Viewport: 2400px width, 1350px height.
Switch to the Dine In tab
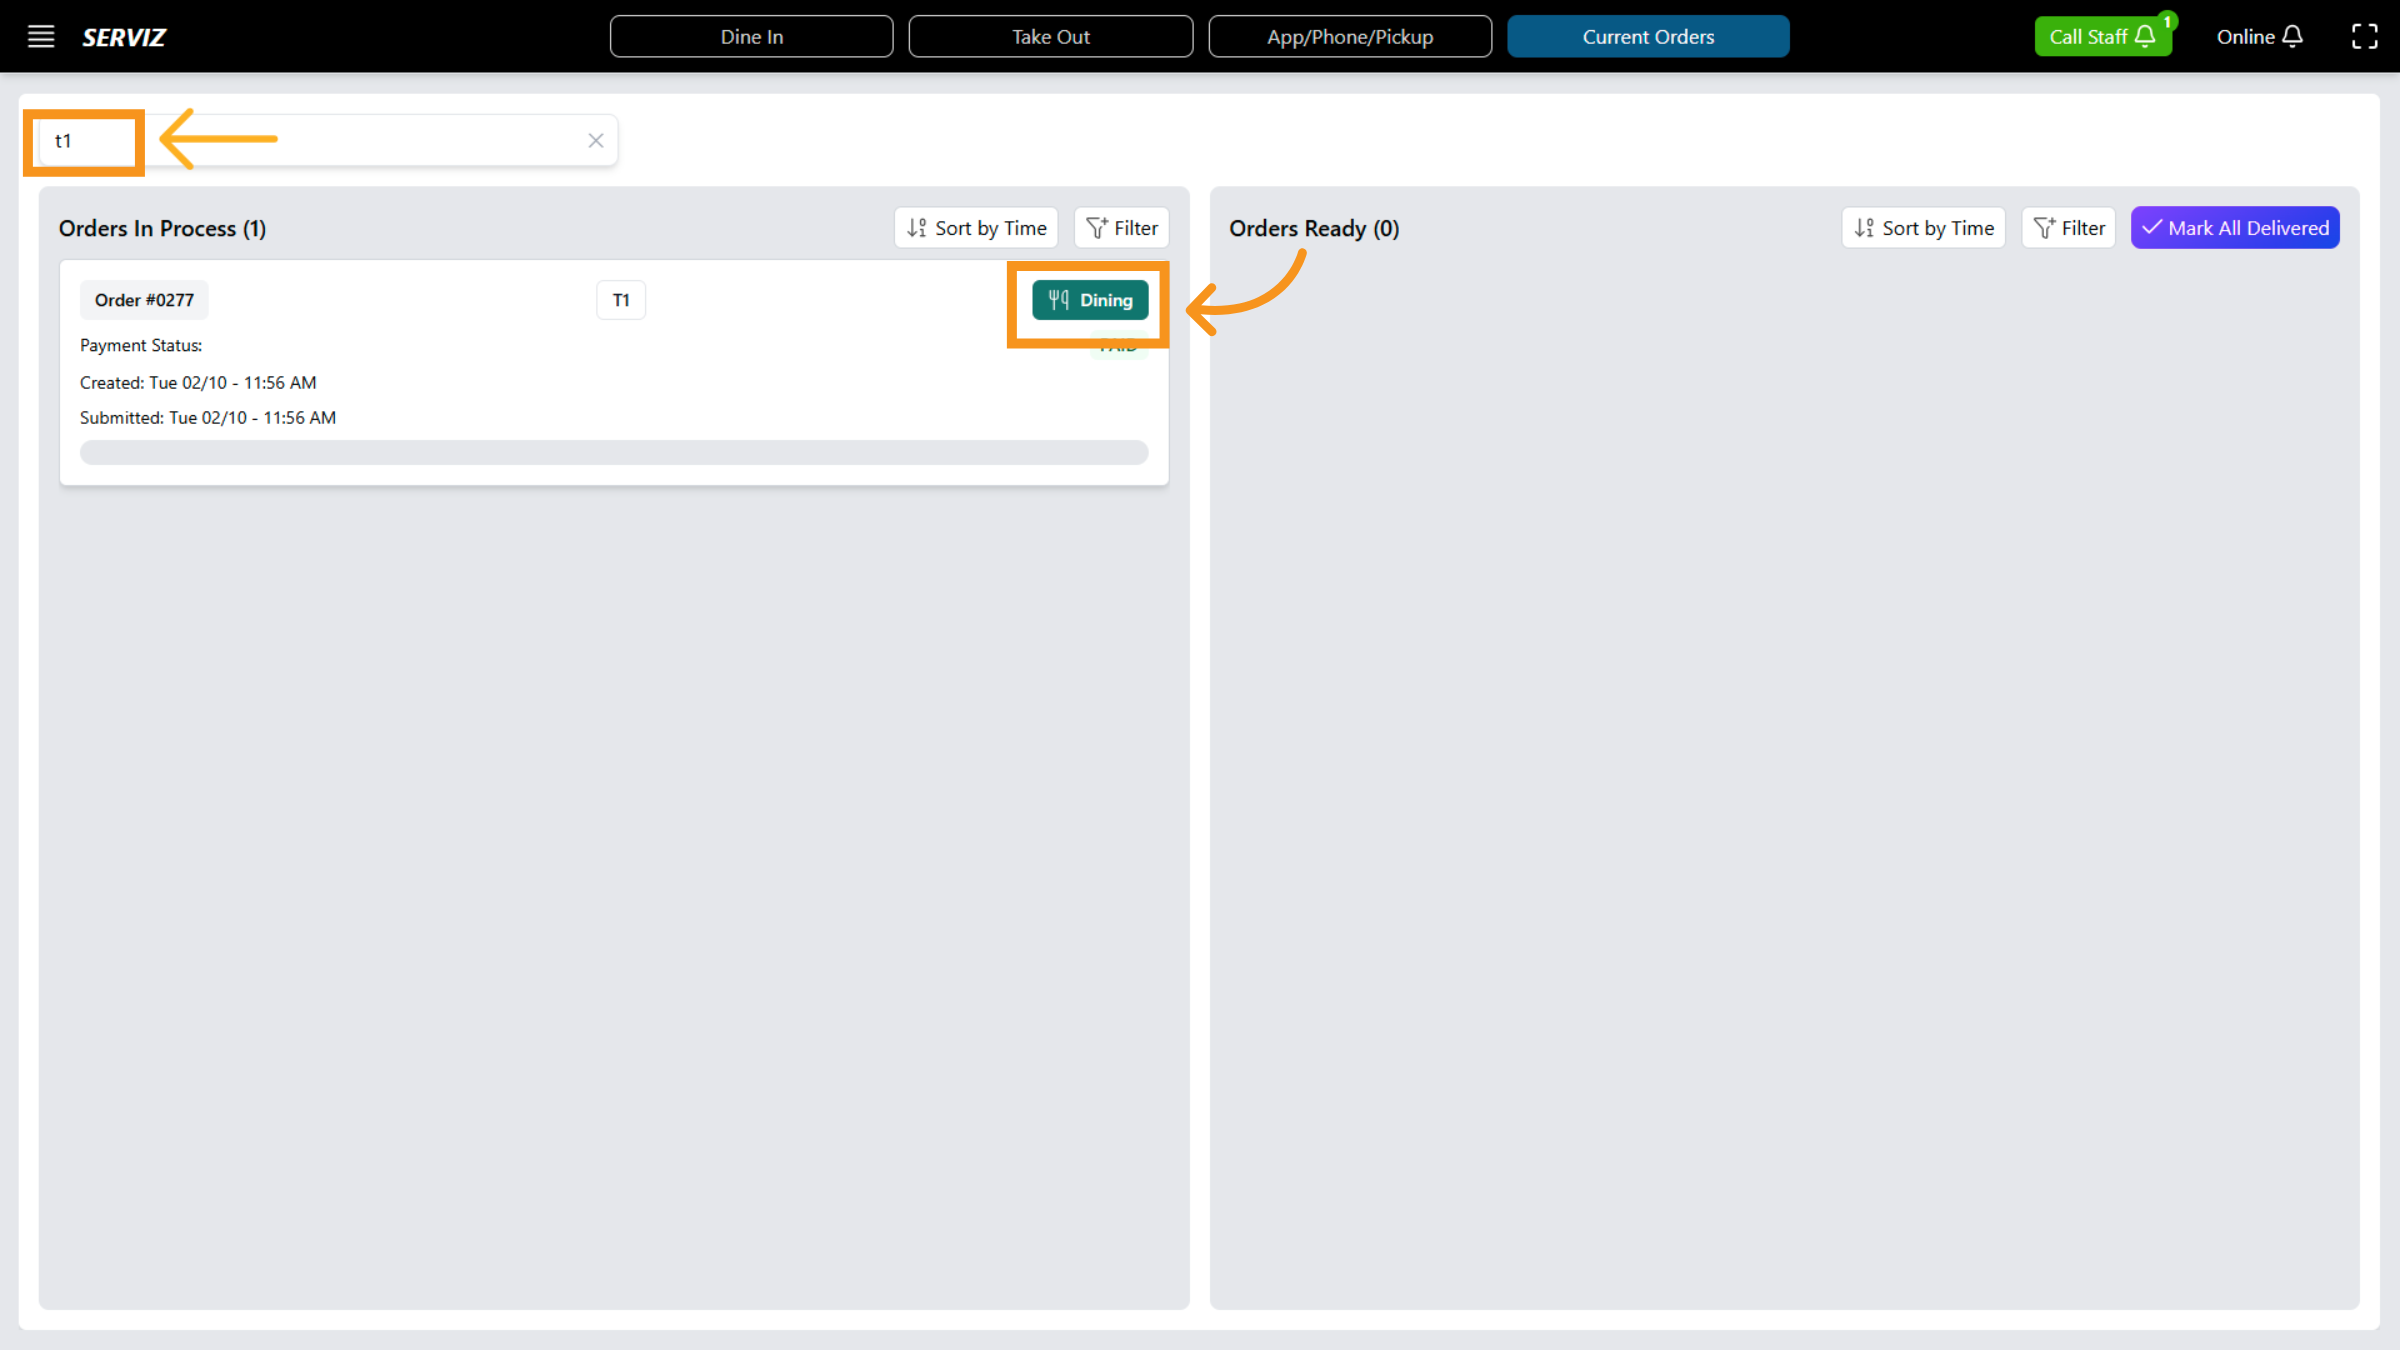tap(751, 37)
